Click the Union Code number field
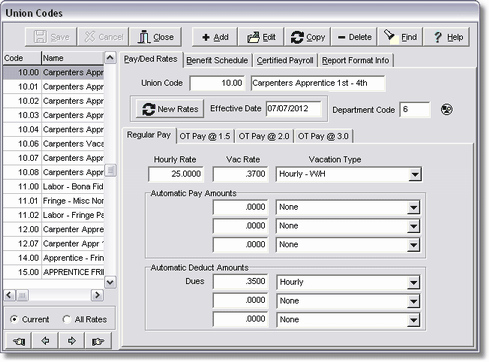489x362 pixels. [x=217, y=83]
